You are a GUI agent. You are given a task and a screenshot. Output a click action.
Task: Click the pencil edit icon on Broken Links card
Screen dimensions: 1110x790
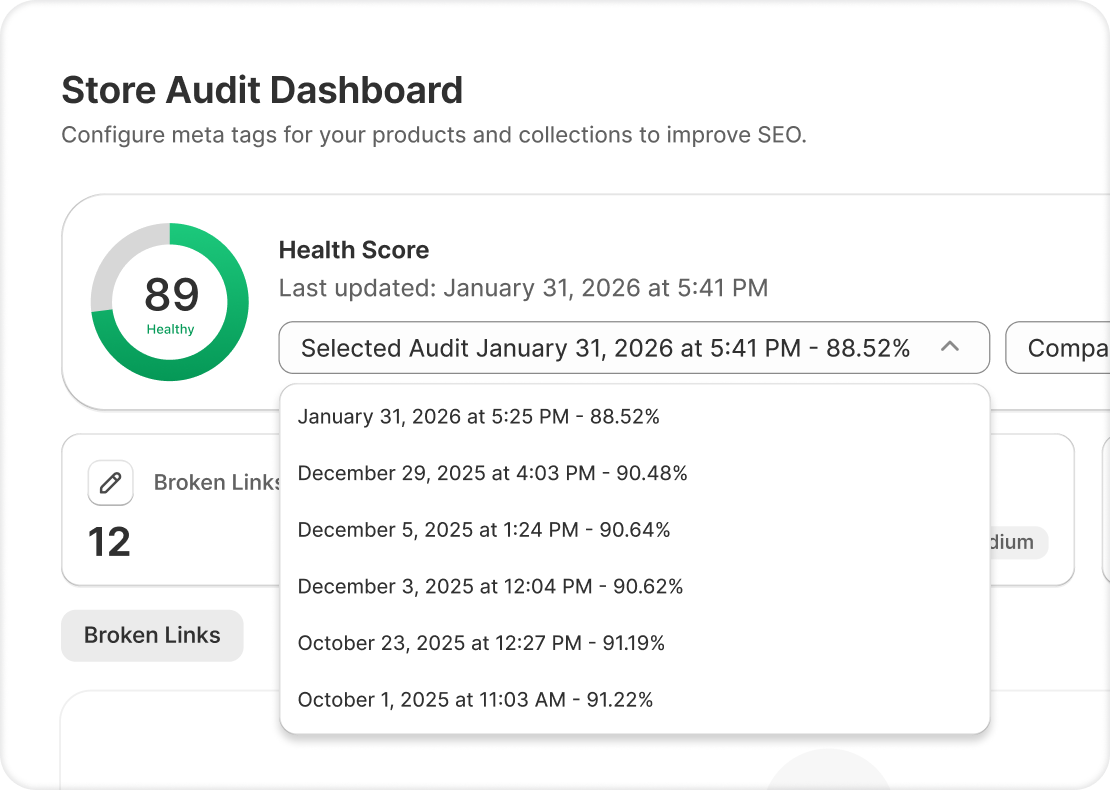click(x=111, y=483)
